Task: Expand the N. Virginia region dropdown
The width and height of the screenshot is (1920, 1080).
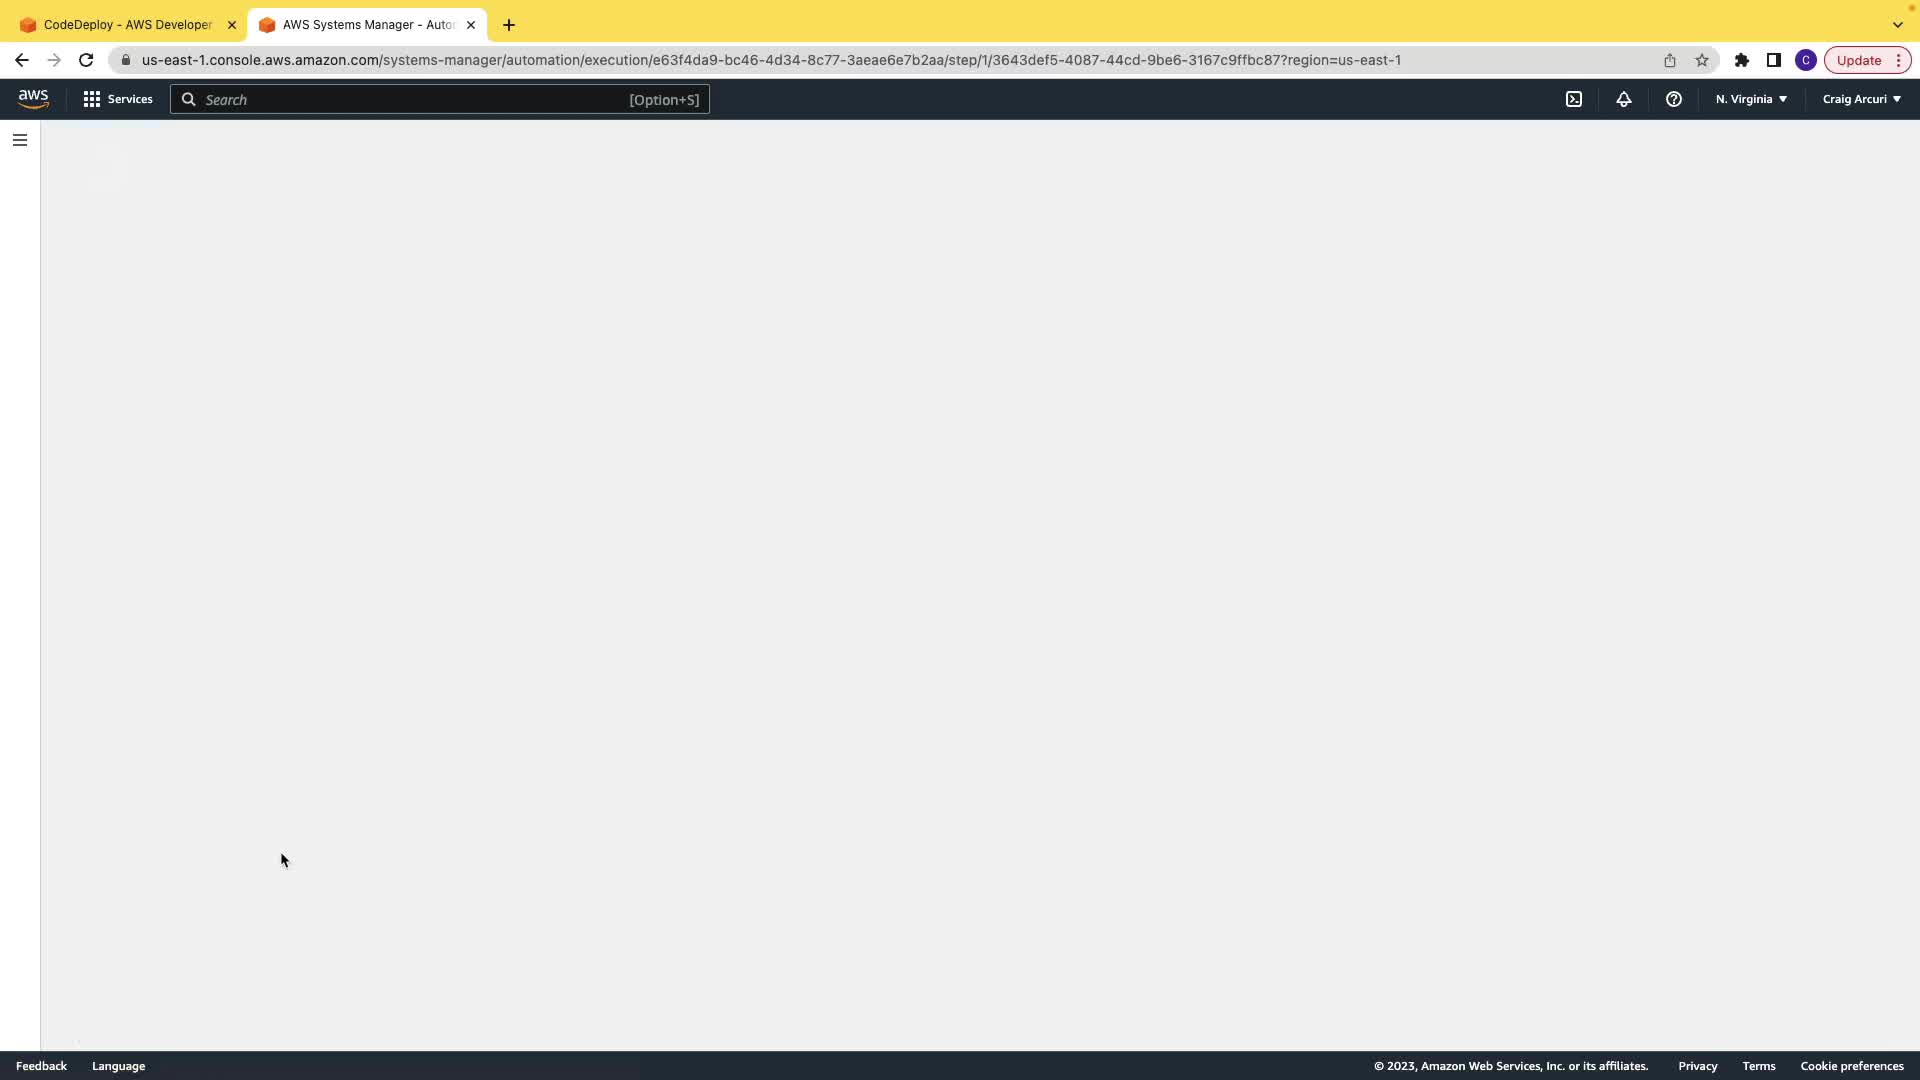Action: click(1751, 99)
